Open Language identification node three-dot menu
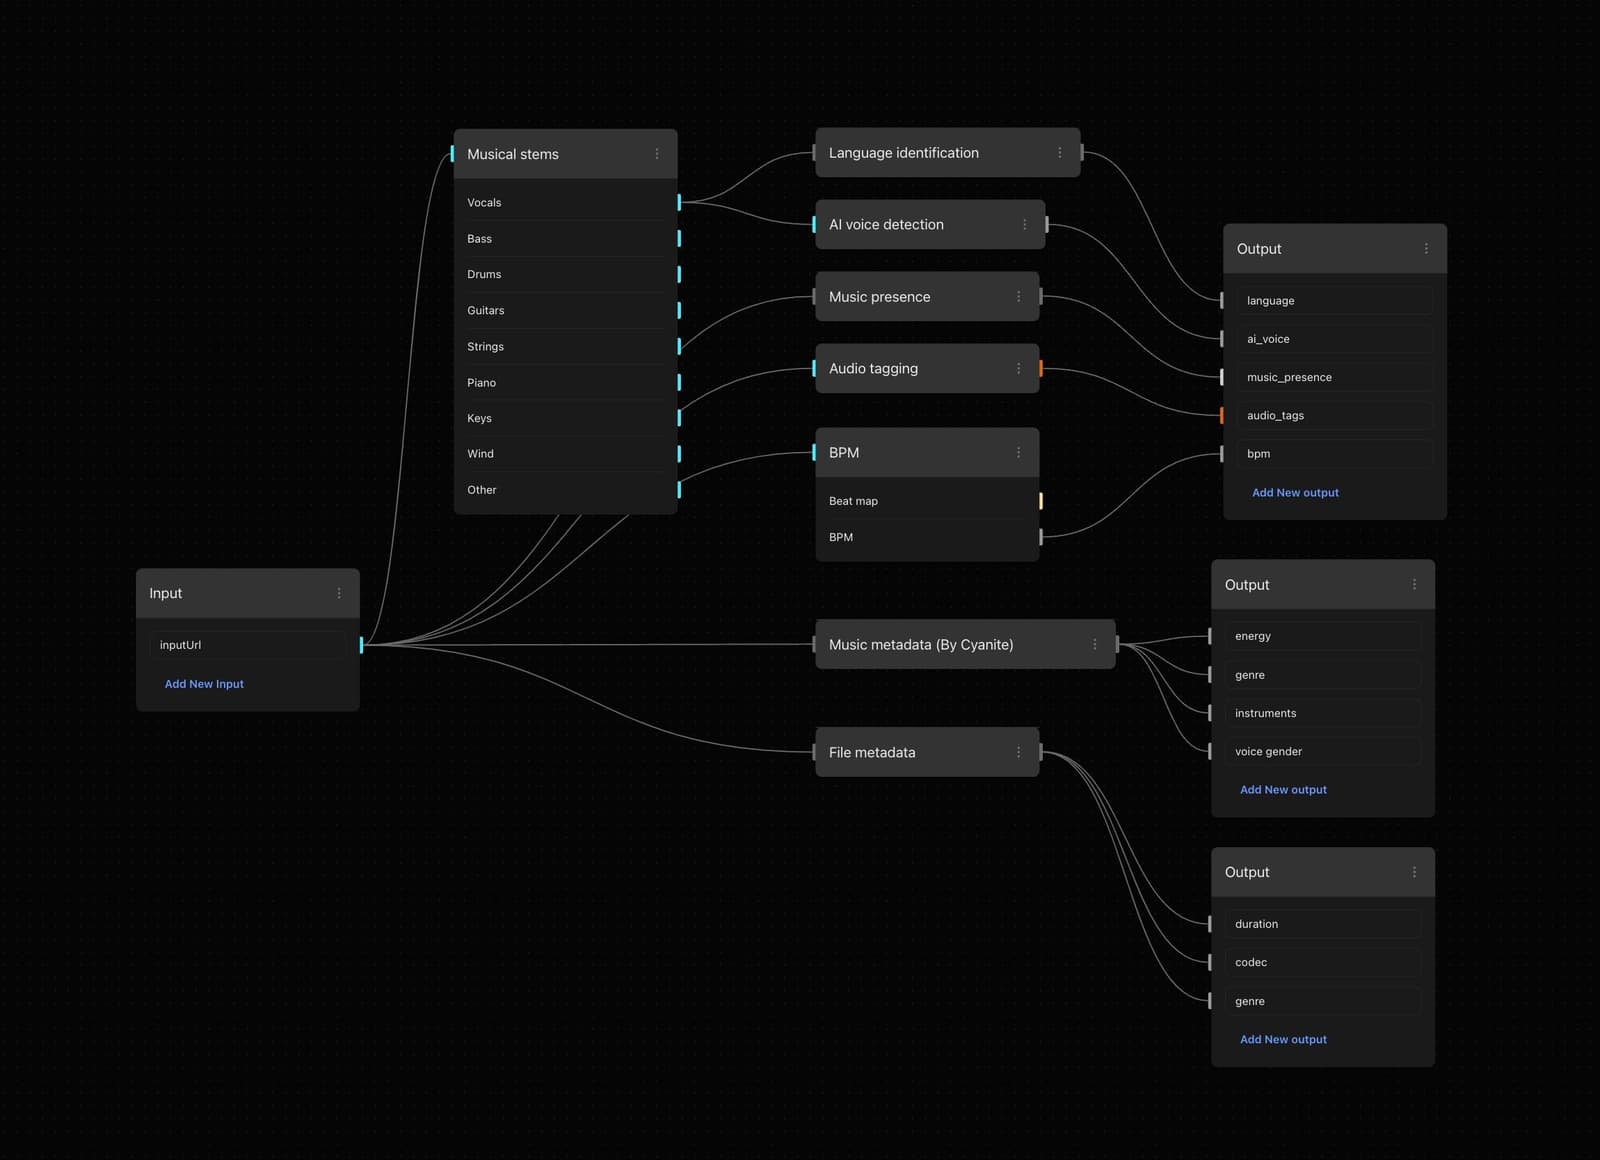Image resolution: width=1600 pixels, height=1160 pixels. tap(1059, 153)
